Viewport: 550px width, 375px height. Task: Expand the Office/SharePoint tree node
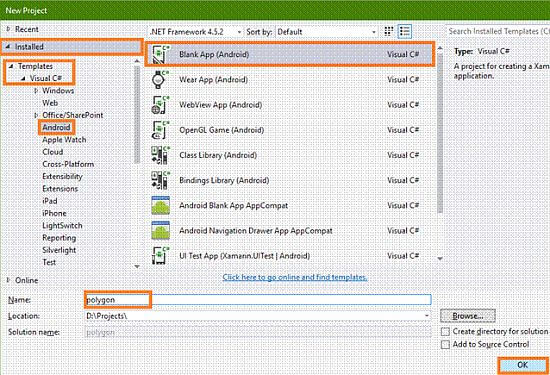click(x=36, y=115)
